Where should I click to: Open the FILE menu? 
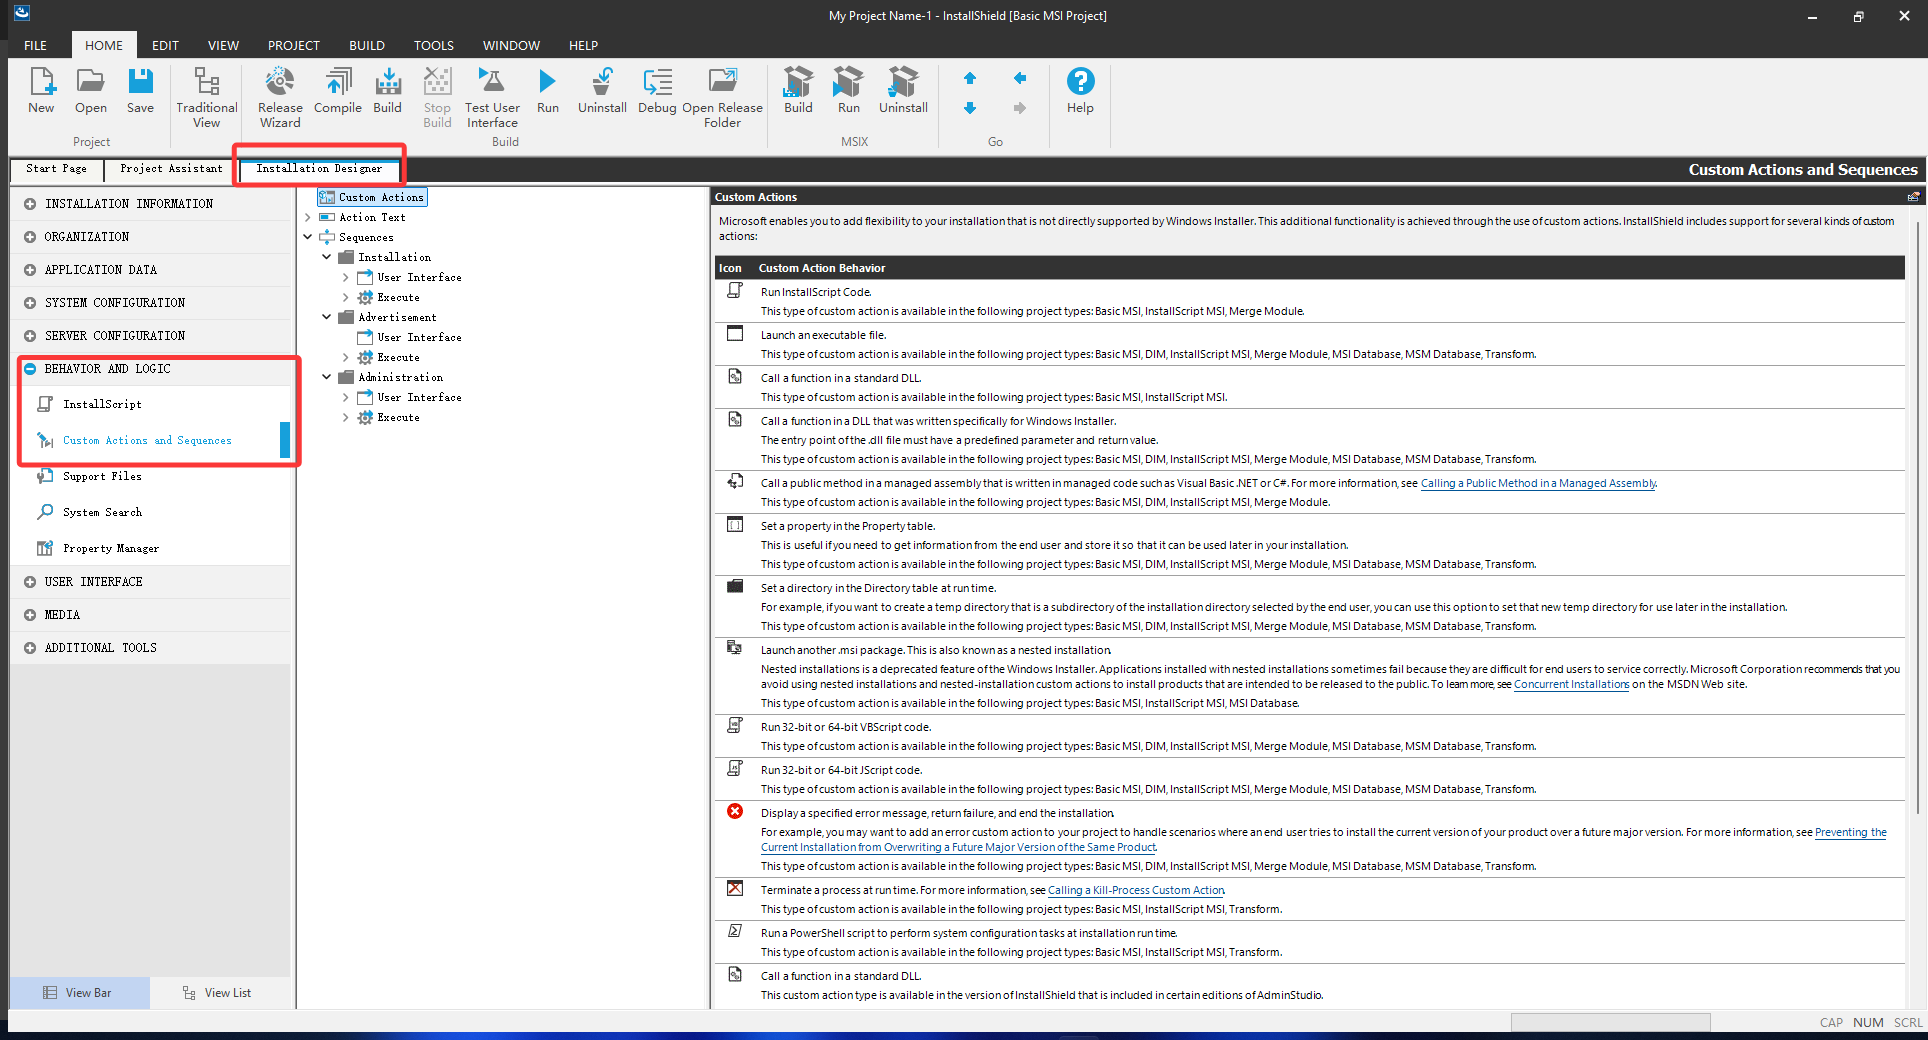click(36, 45)
